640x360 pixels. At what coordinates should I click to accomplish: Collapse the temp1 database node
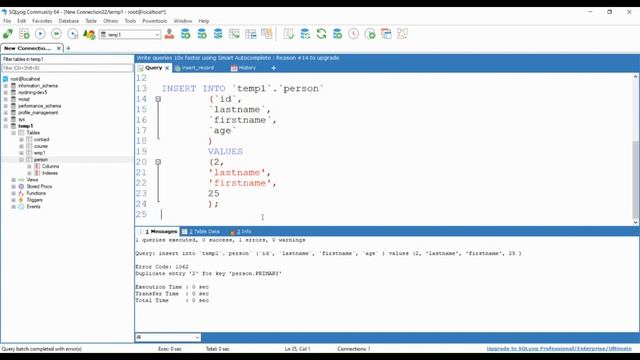pos(6,126)
